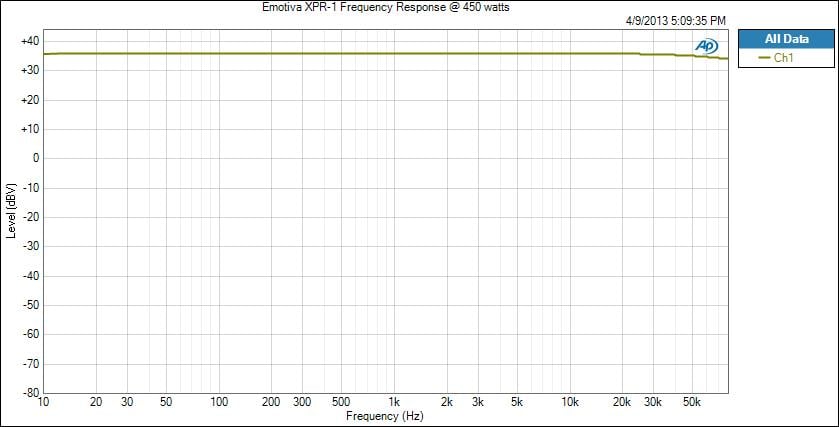Click the Ch1 olive line color swatch
The height and width of the screenshot is (427, 839).
coord(765,58)
